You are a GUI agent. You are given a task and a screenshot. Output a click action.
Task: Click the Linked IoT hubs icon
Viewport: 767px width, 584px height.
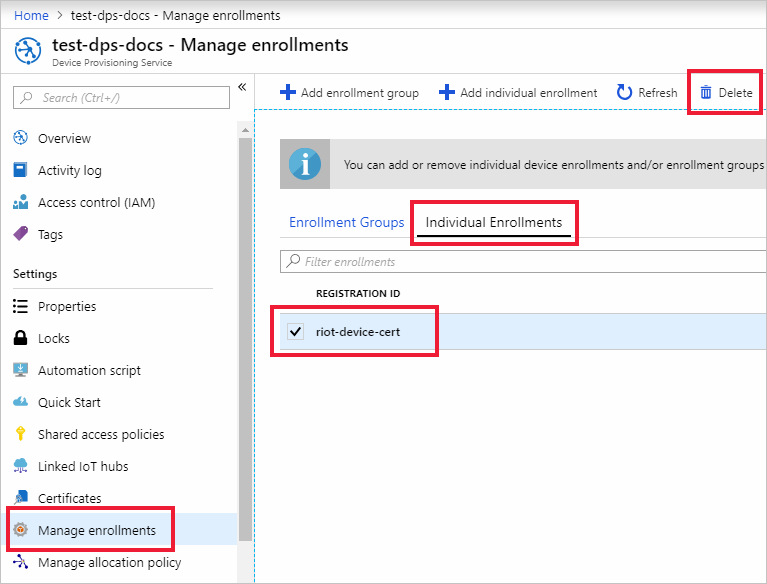(x=21, y=466)
